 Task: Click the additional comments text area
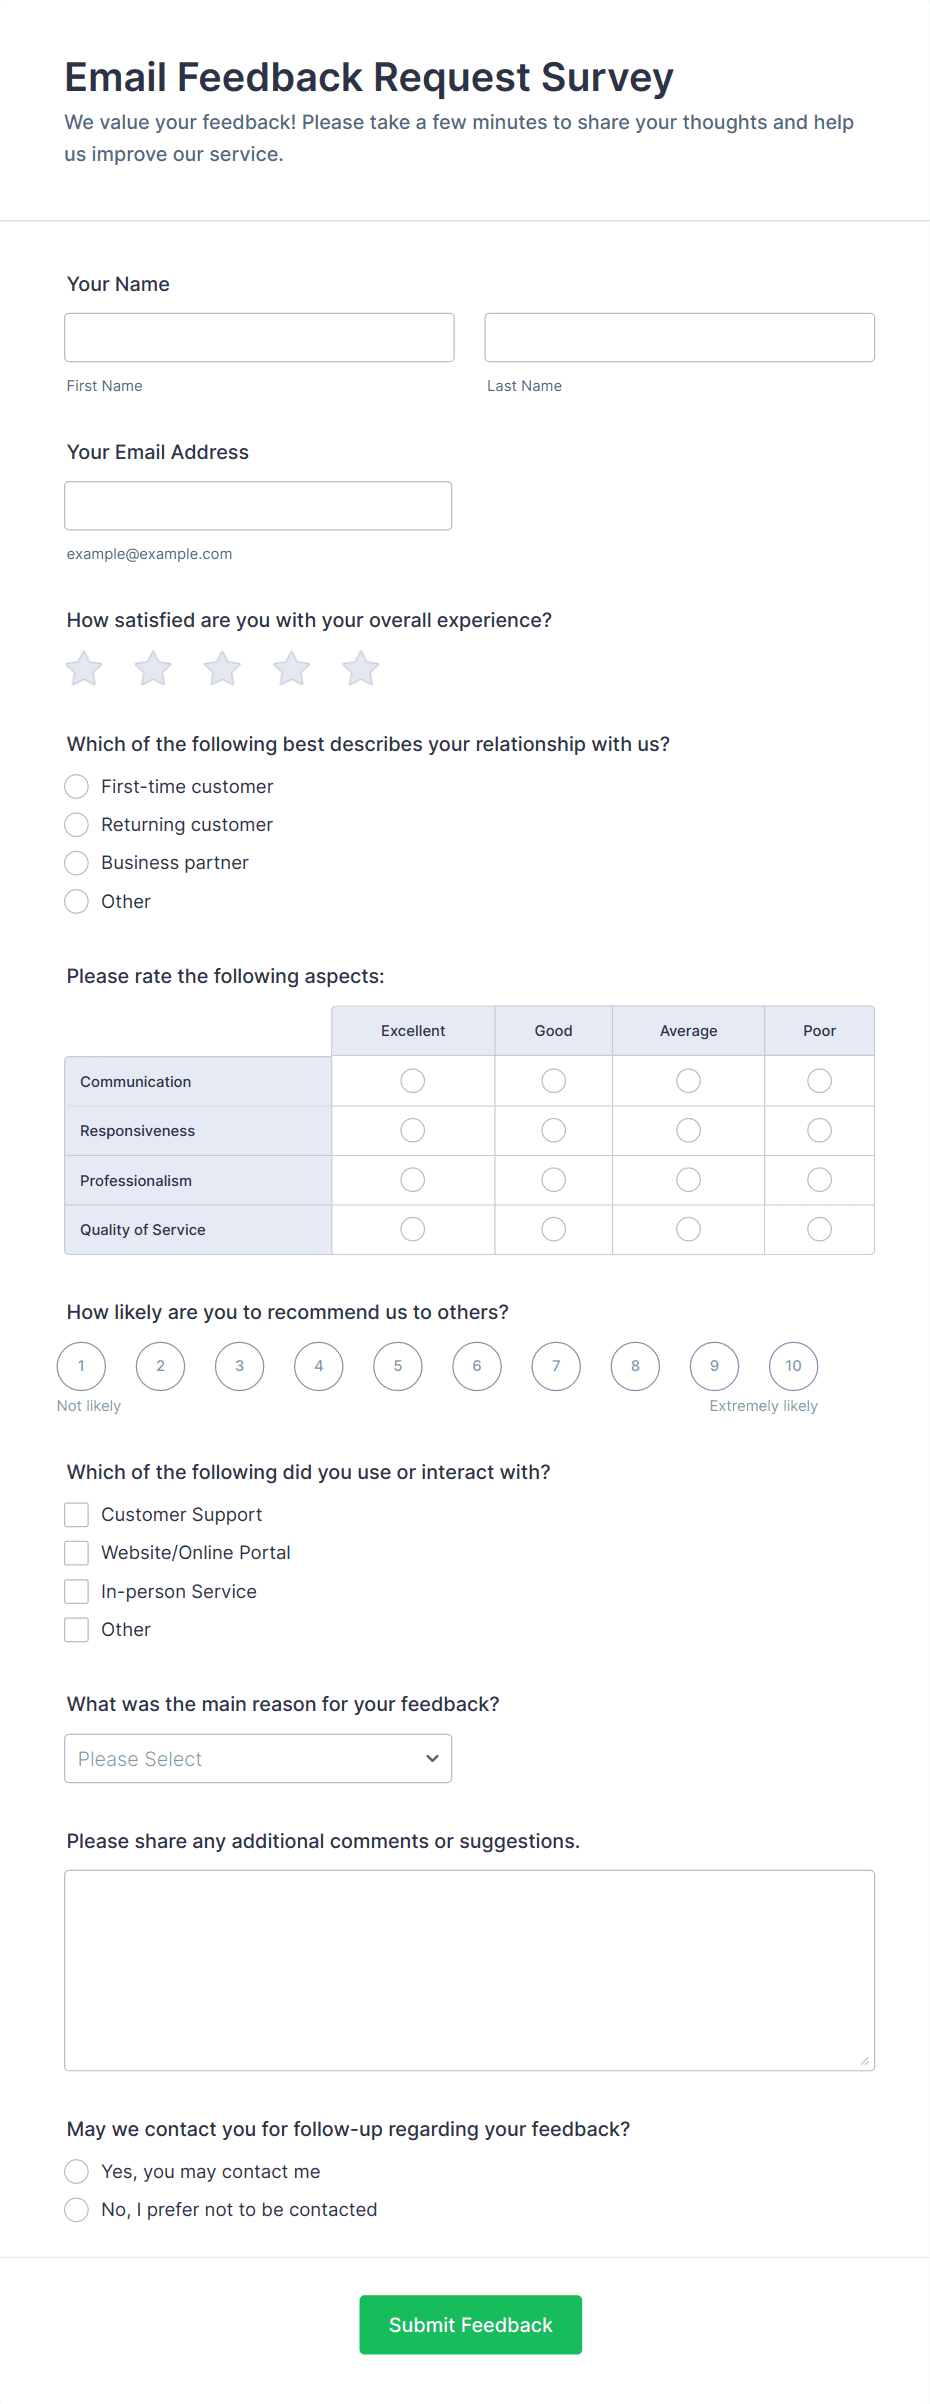click(469, 1970)
